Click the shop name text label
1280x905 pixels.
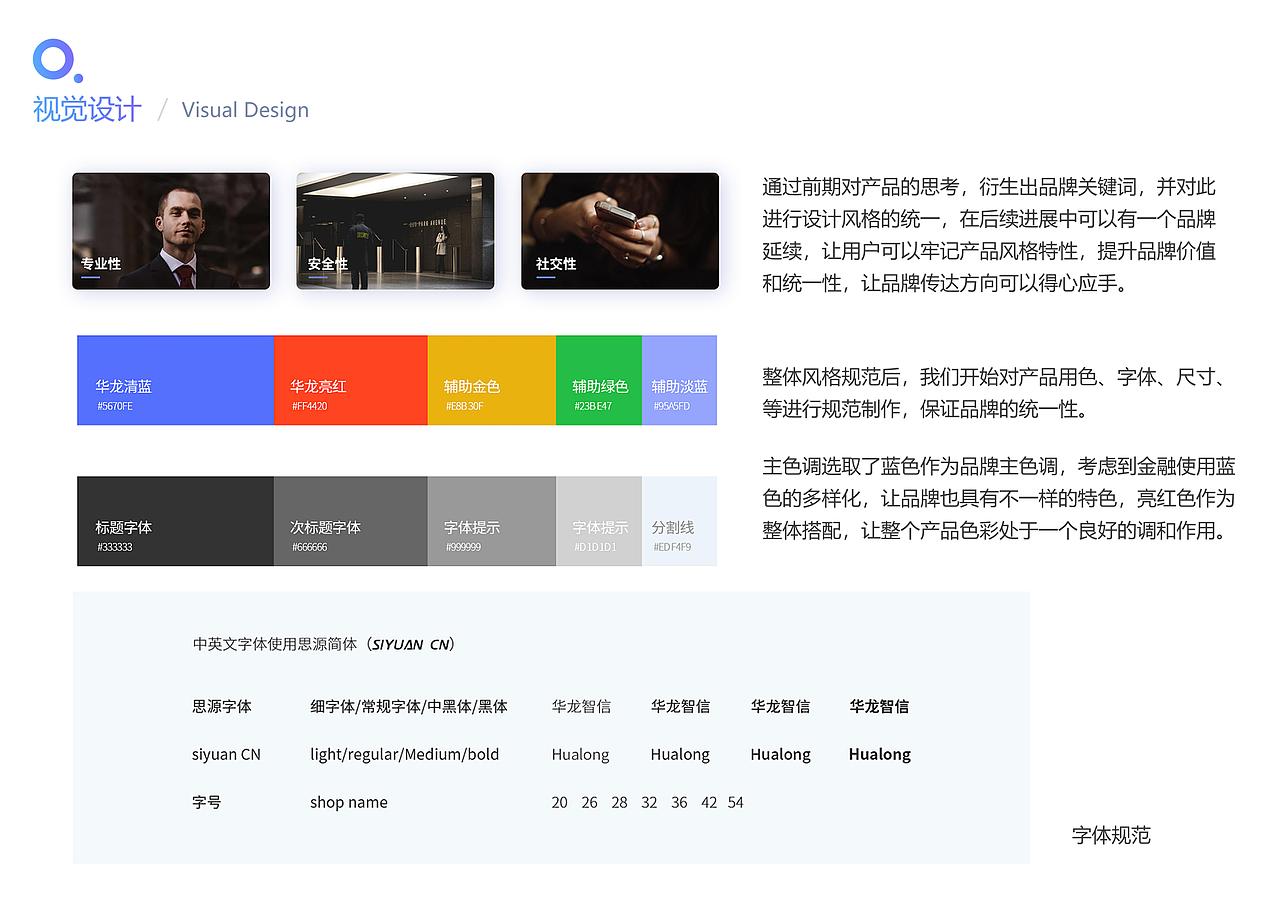tap(348, 802)
